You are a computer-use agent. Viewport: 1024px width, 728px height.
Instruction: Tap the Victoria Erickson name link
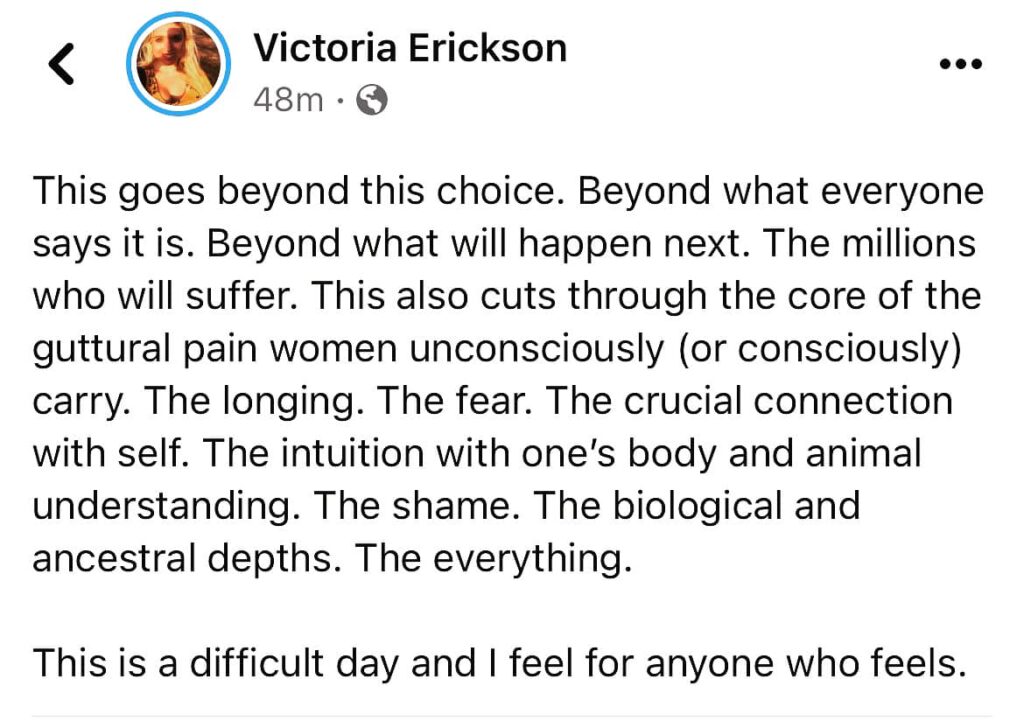(410, 48)
